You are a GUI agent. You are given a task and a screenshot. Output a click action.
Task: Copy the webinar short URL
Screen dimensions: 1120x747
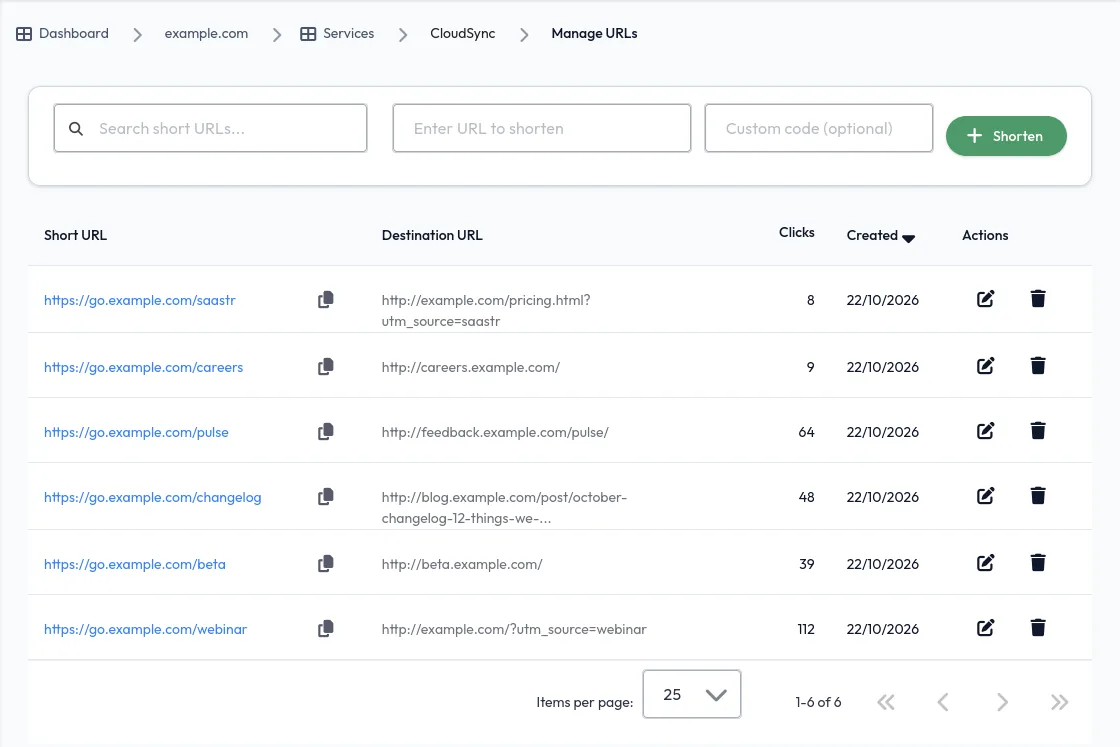(x=325, y=628)
